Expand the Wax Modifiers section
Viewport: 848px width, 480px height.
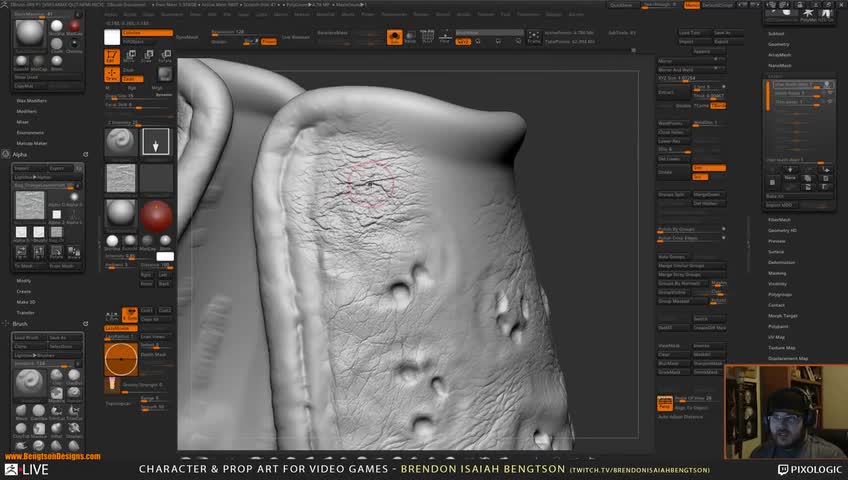pyautogui.click(x=31, y=101)
